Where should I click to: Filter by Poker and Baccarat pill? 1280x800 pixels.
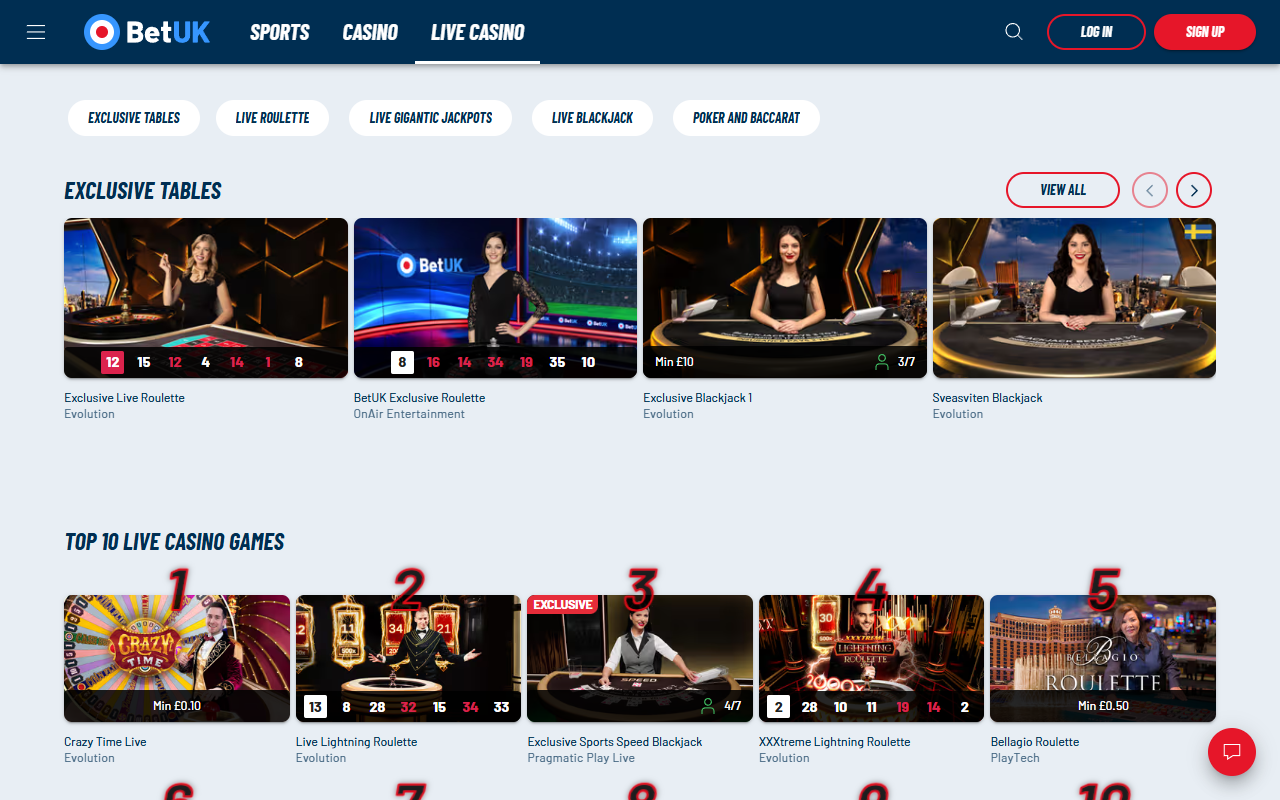[747, 118]
